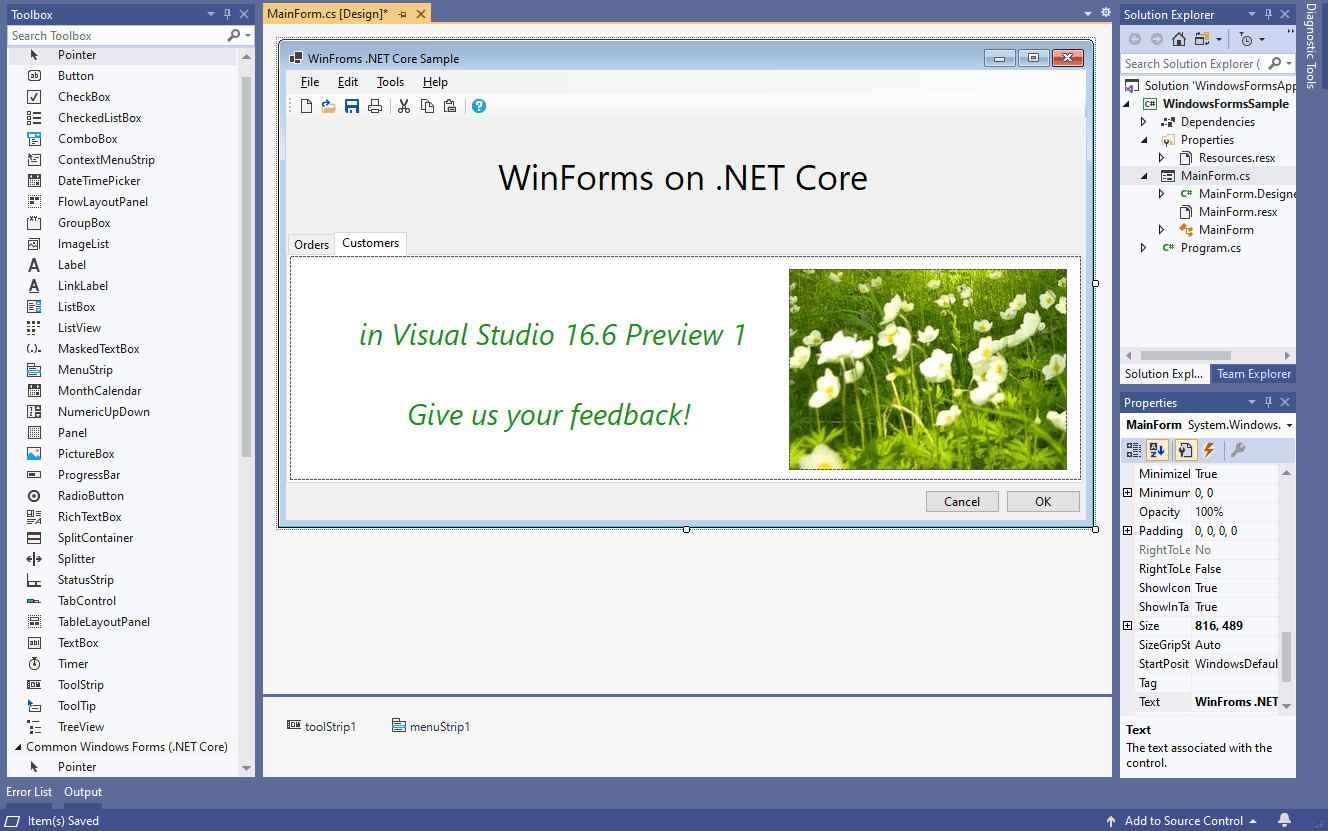The width and height of the screenshot is (1328, 831).
Task: Open the MainForm object dropdown in Properties
Action: tap(1289, 425)
